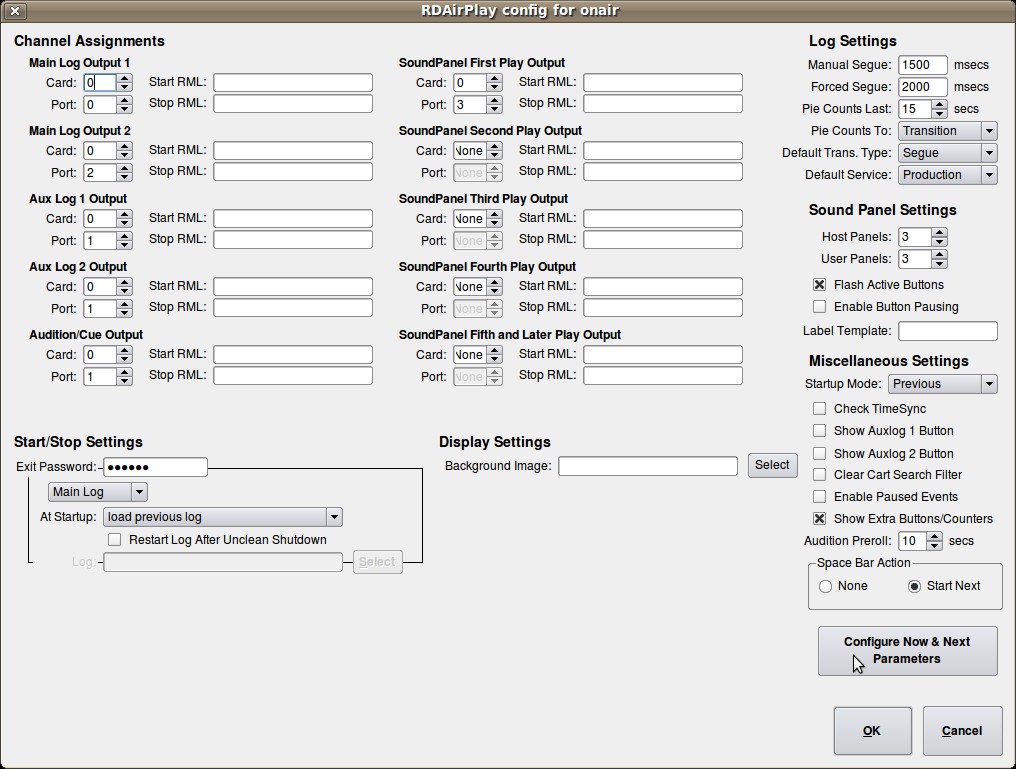1016x769 pixels.
Task: Increase Main Log Output 1 Card value
Action: 124,78
